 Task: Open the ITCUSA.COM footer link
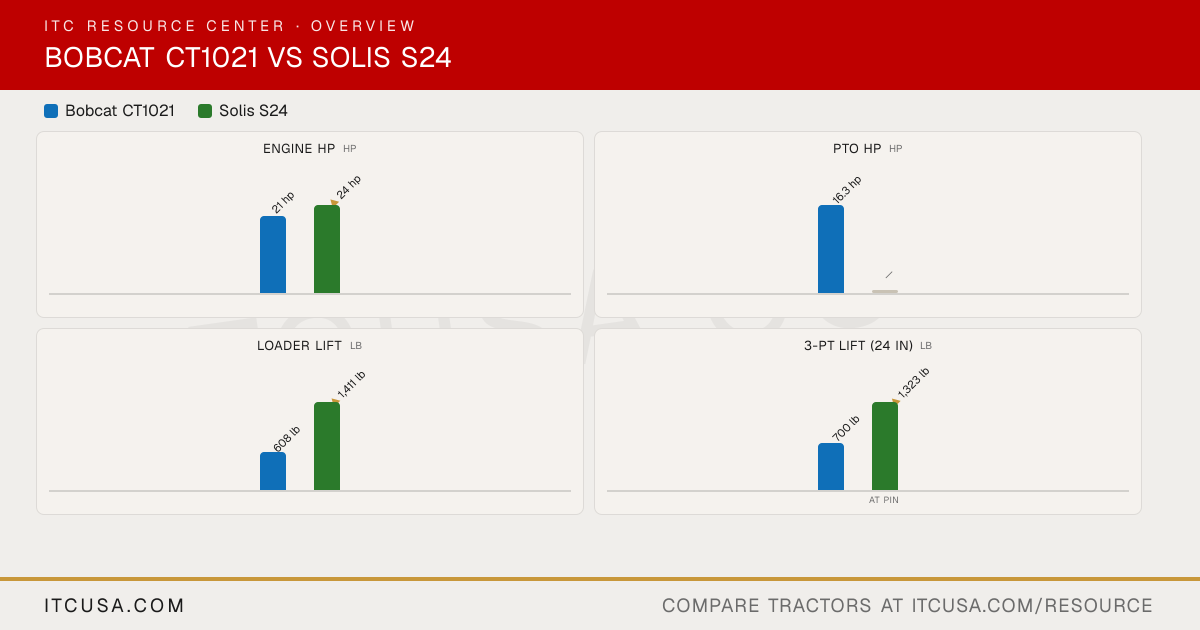115,605
